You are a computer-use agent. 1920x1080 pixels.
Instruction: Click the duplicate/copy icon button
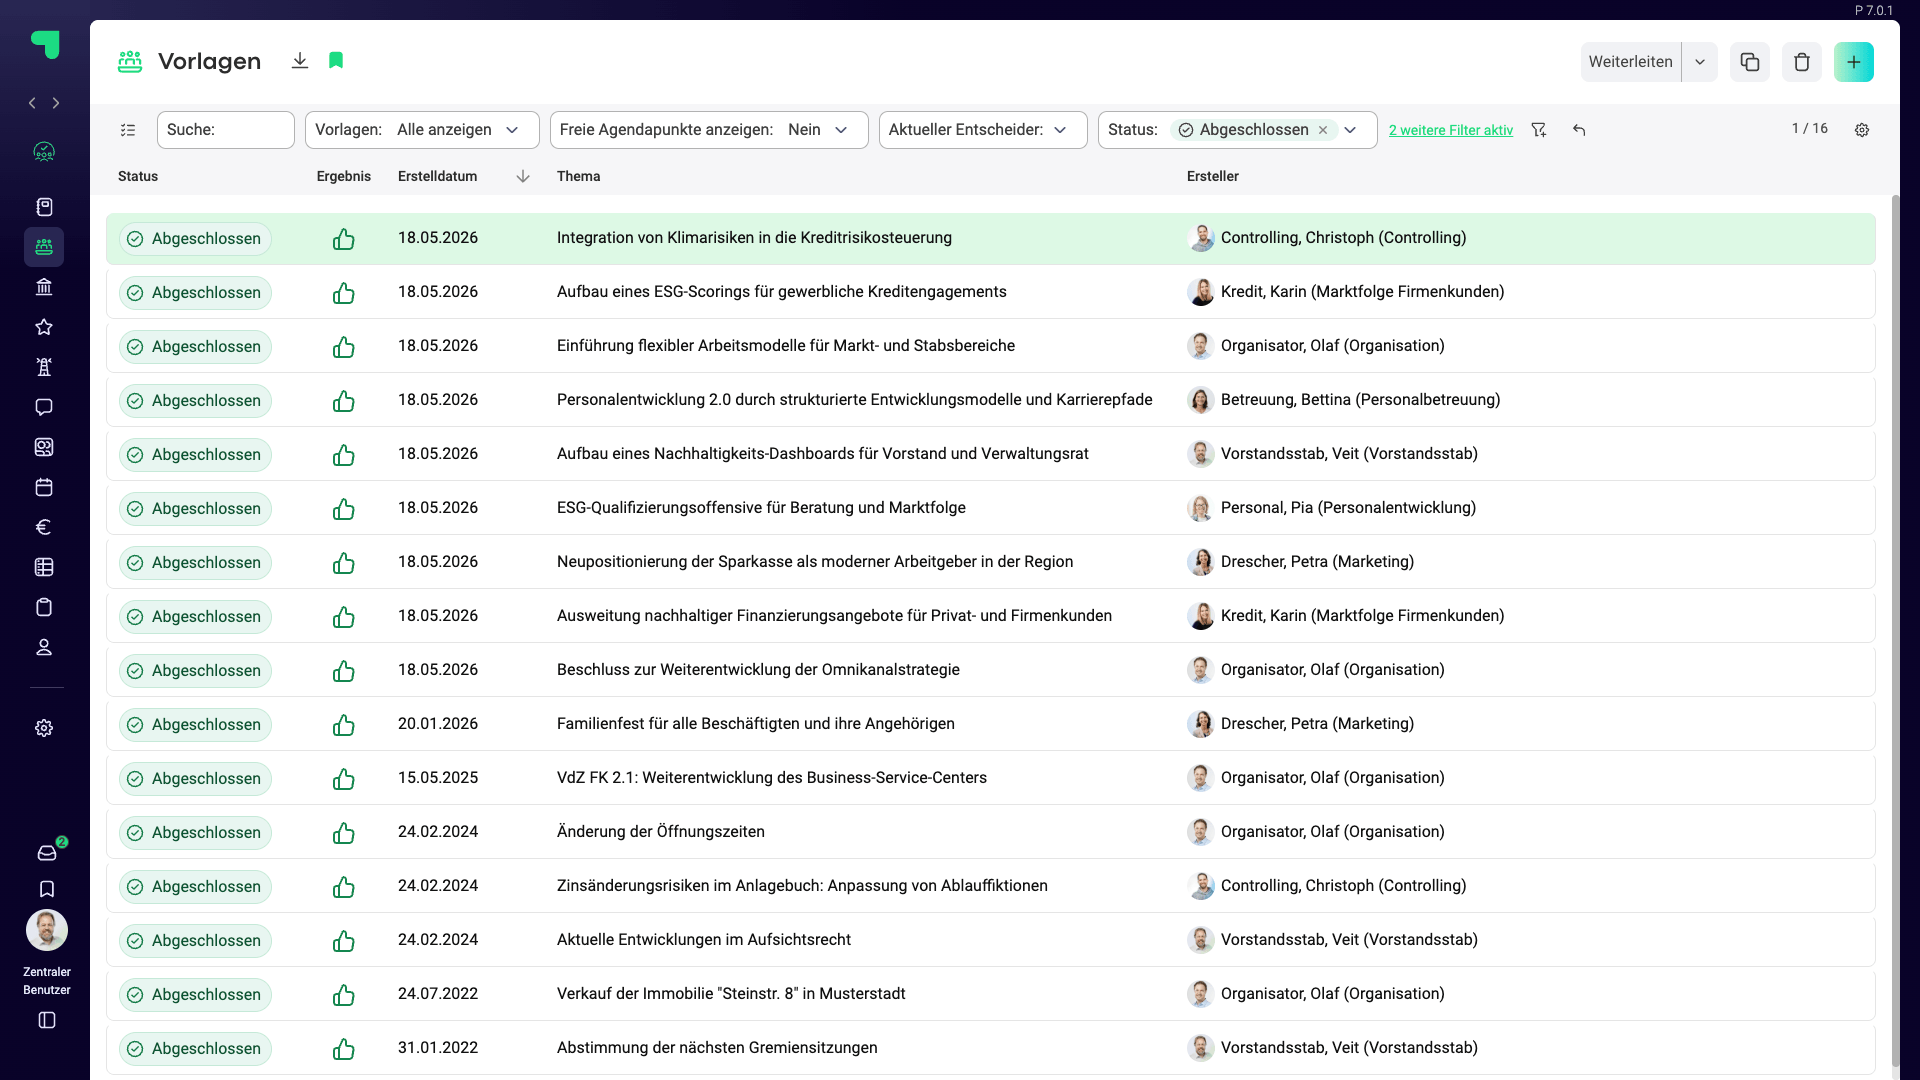coord(1750,62)
